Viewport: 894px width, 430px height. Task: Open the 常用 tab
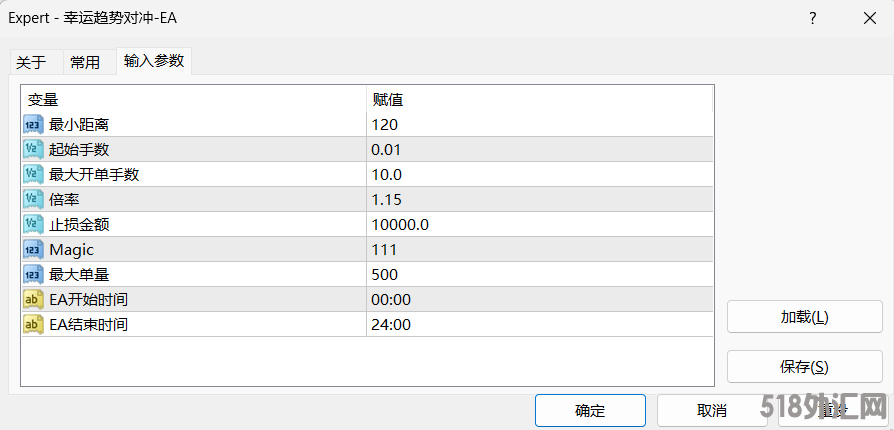coord(85,62)
